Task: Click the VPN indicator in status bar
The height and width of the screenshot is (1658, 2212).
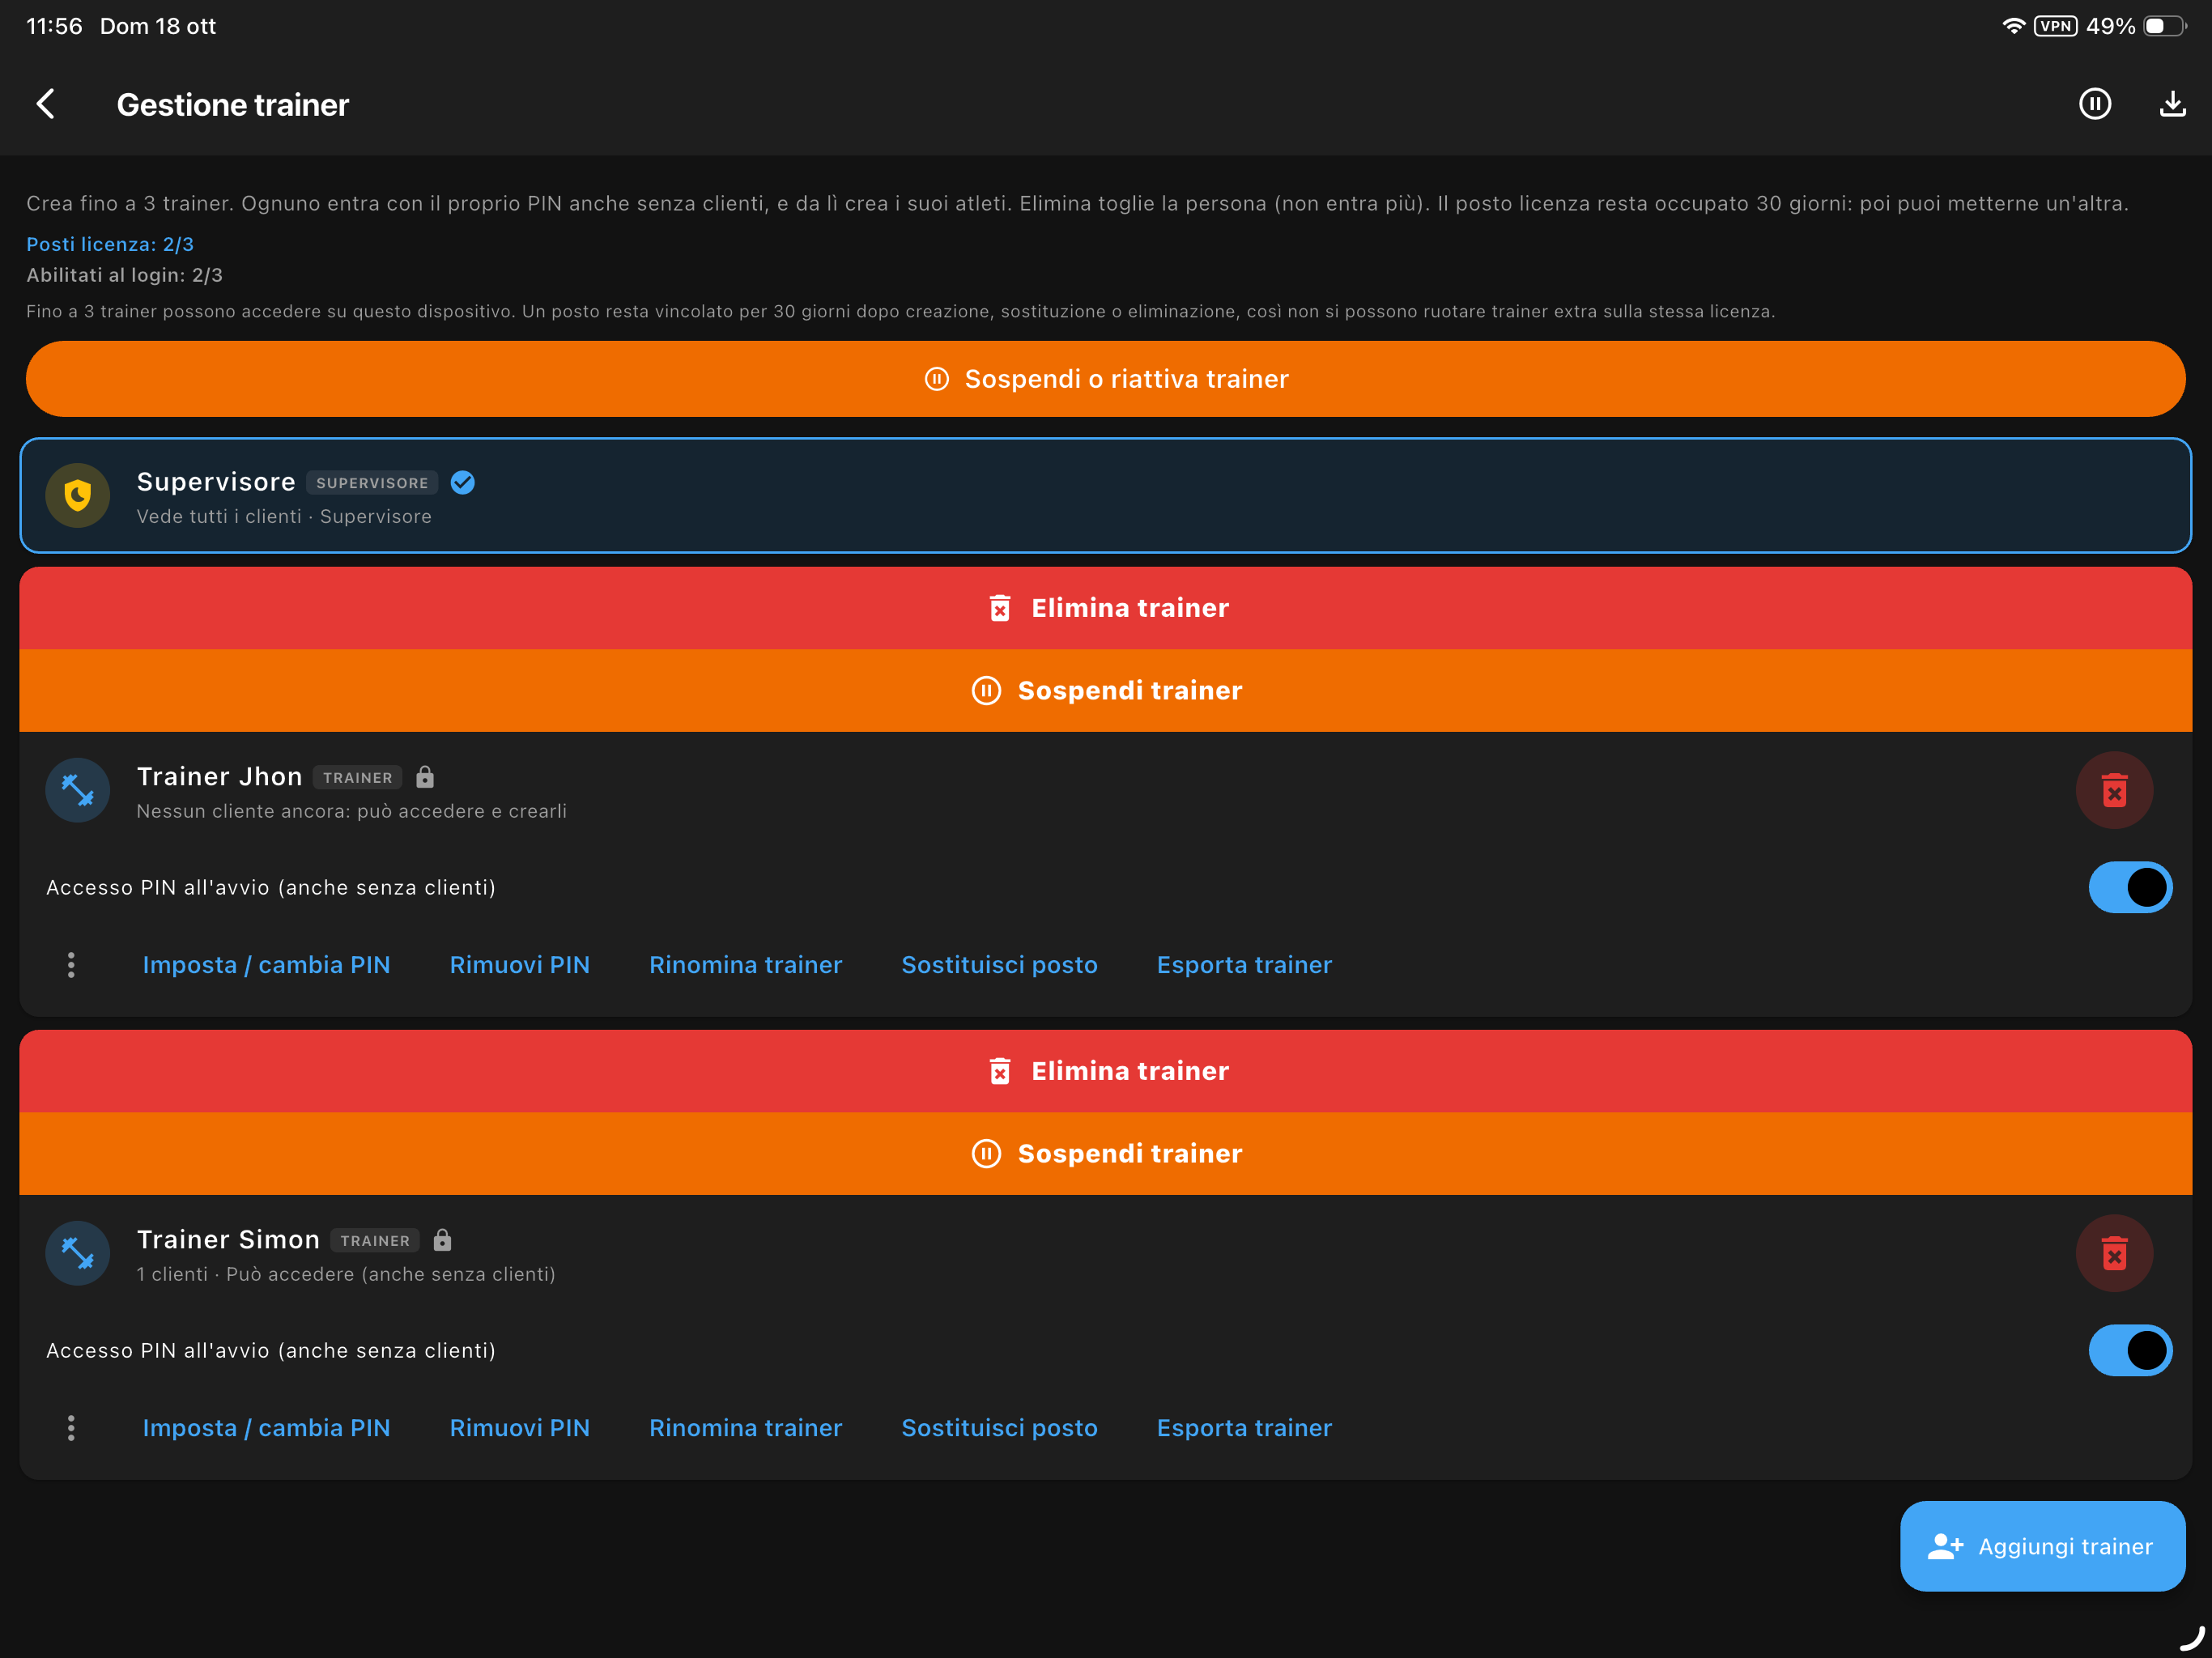Action: tap(2055, 26)
